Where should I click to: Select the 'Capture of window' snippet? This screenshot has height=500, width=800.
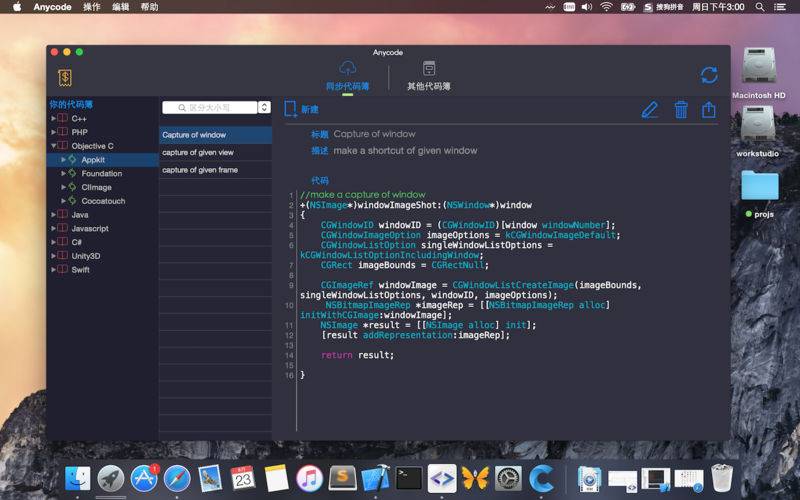pyautogui.click(x=215, y=135)
